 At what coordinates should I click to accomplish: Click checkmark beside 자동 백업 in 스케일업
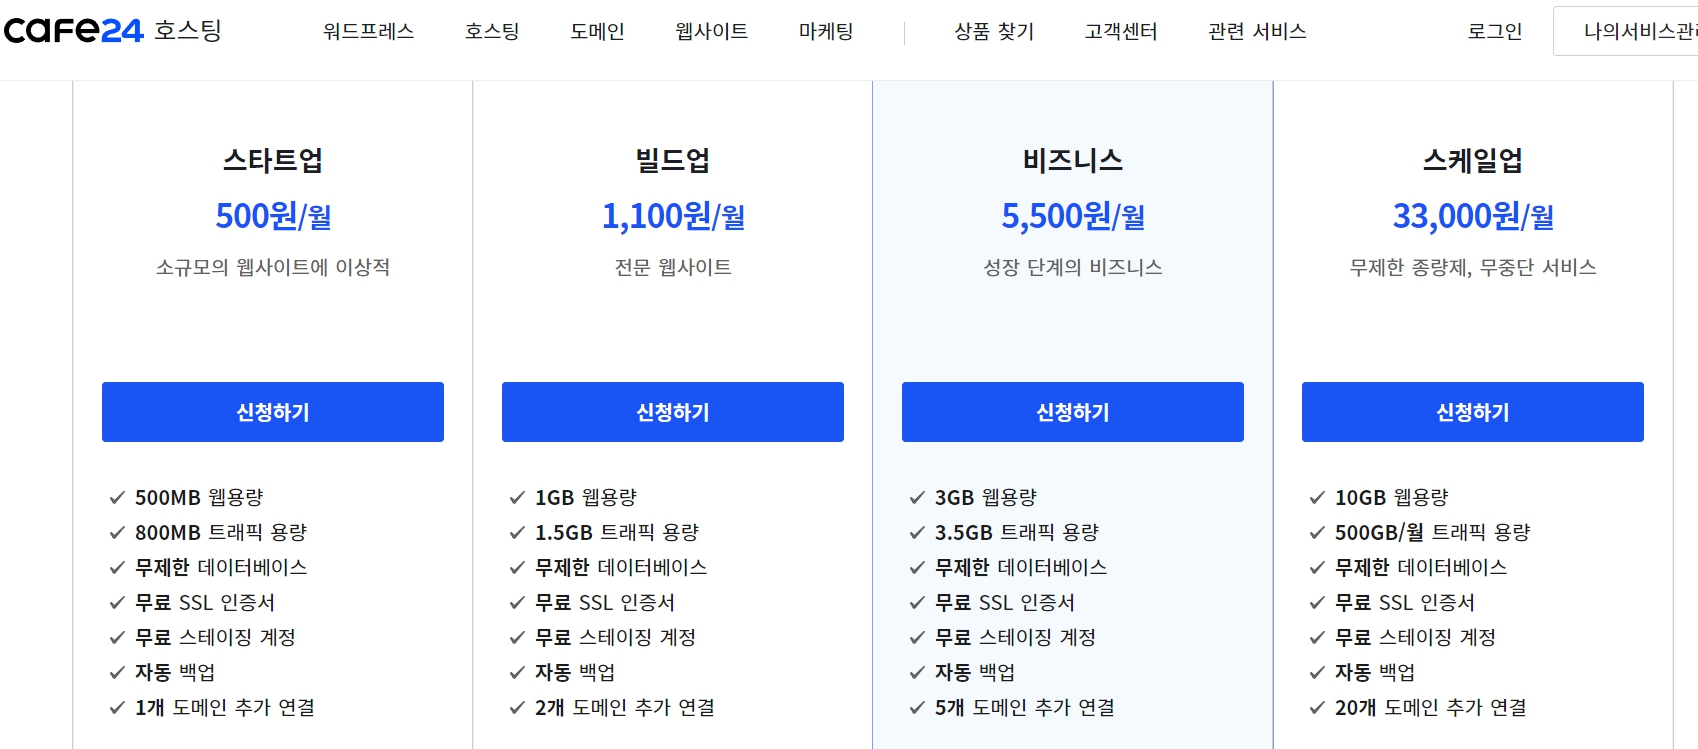[1316, 672]
